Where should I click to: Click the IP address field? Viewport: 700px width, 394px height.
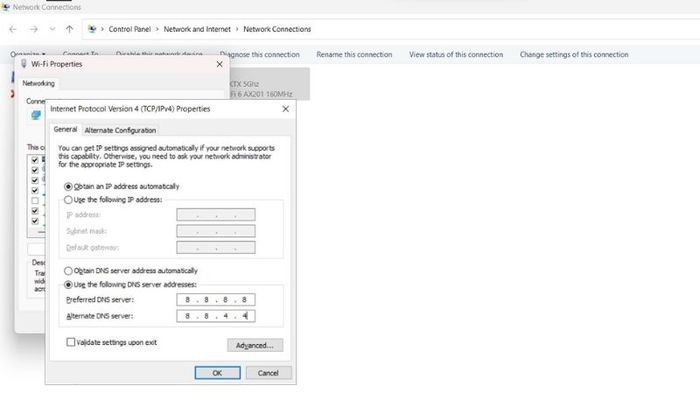point(216,215)
